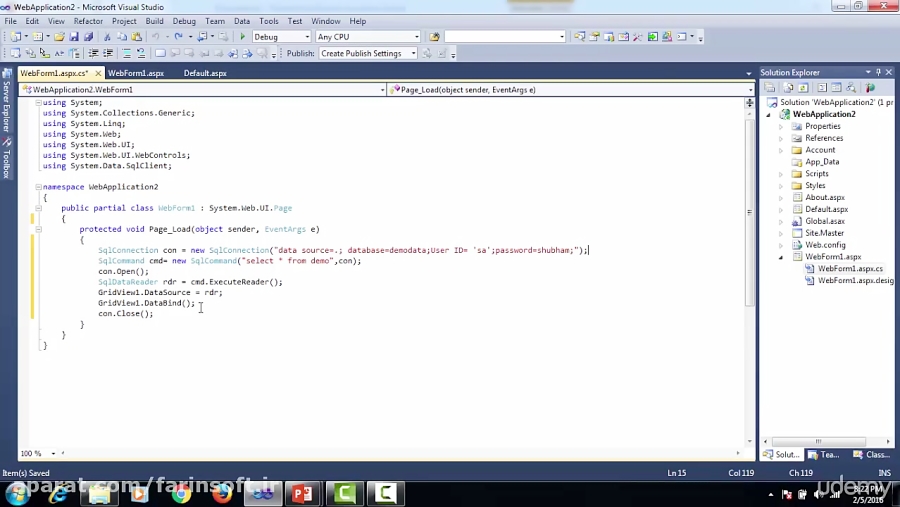The image size is (900, 507).
Task: Click the Paste clipboard icon
Action: pyautogui.click(x=137, y=37)
